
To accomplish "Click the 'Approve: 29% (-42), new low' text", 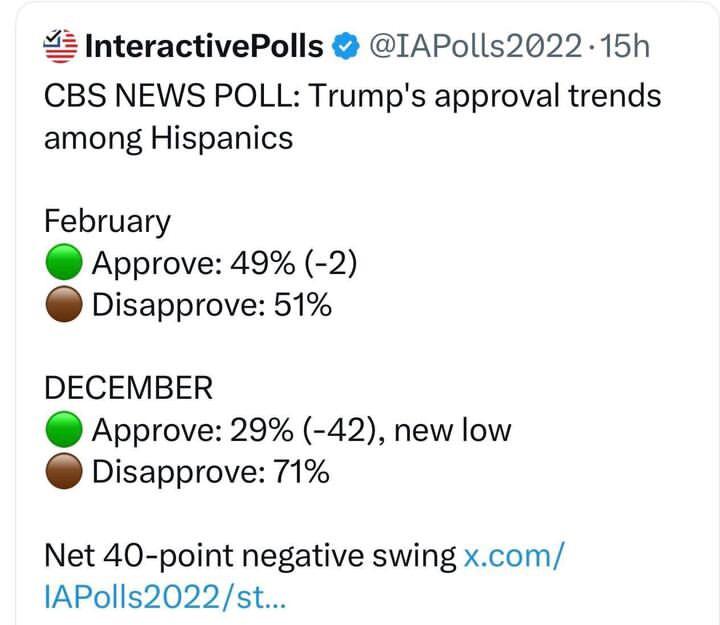I will click(301, 430).
